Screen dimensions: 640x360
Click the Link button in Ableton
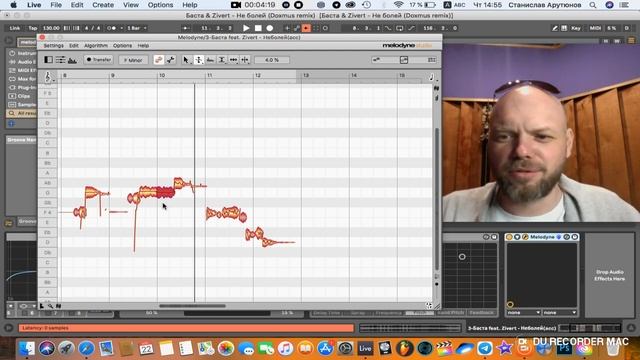[15, 28]
